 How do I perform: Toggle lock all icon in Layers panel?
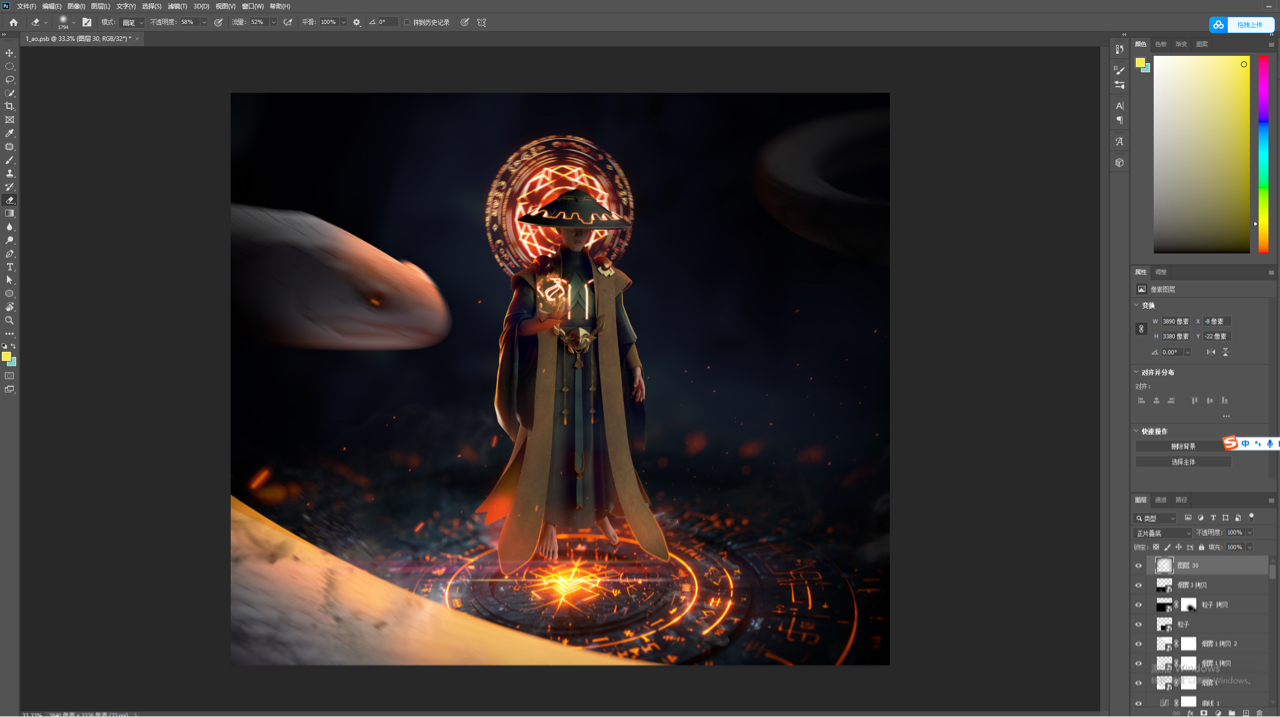pyautogui.click(x=1201, y=547)
